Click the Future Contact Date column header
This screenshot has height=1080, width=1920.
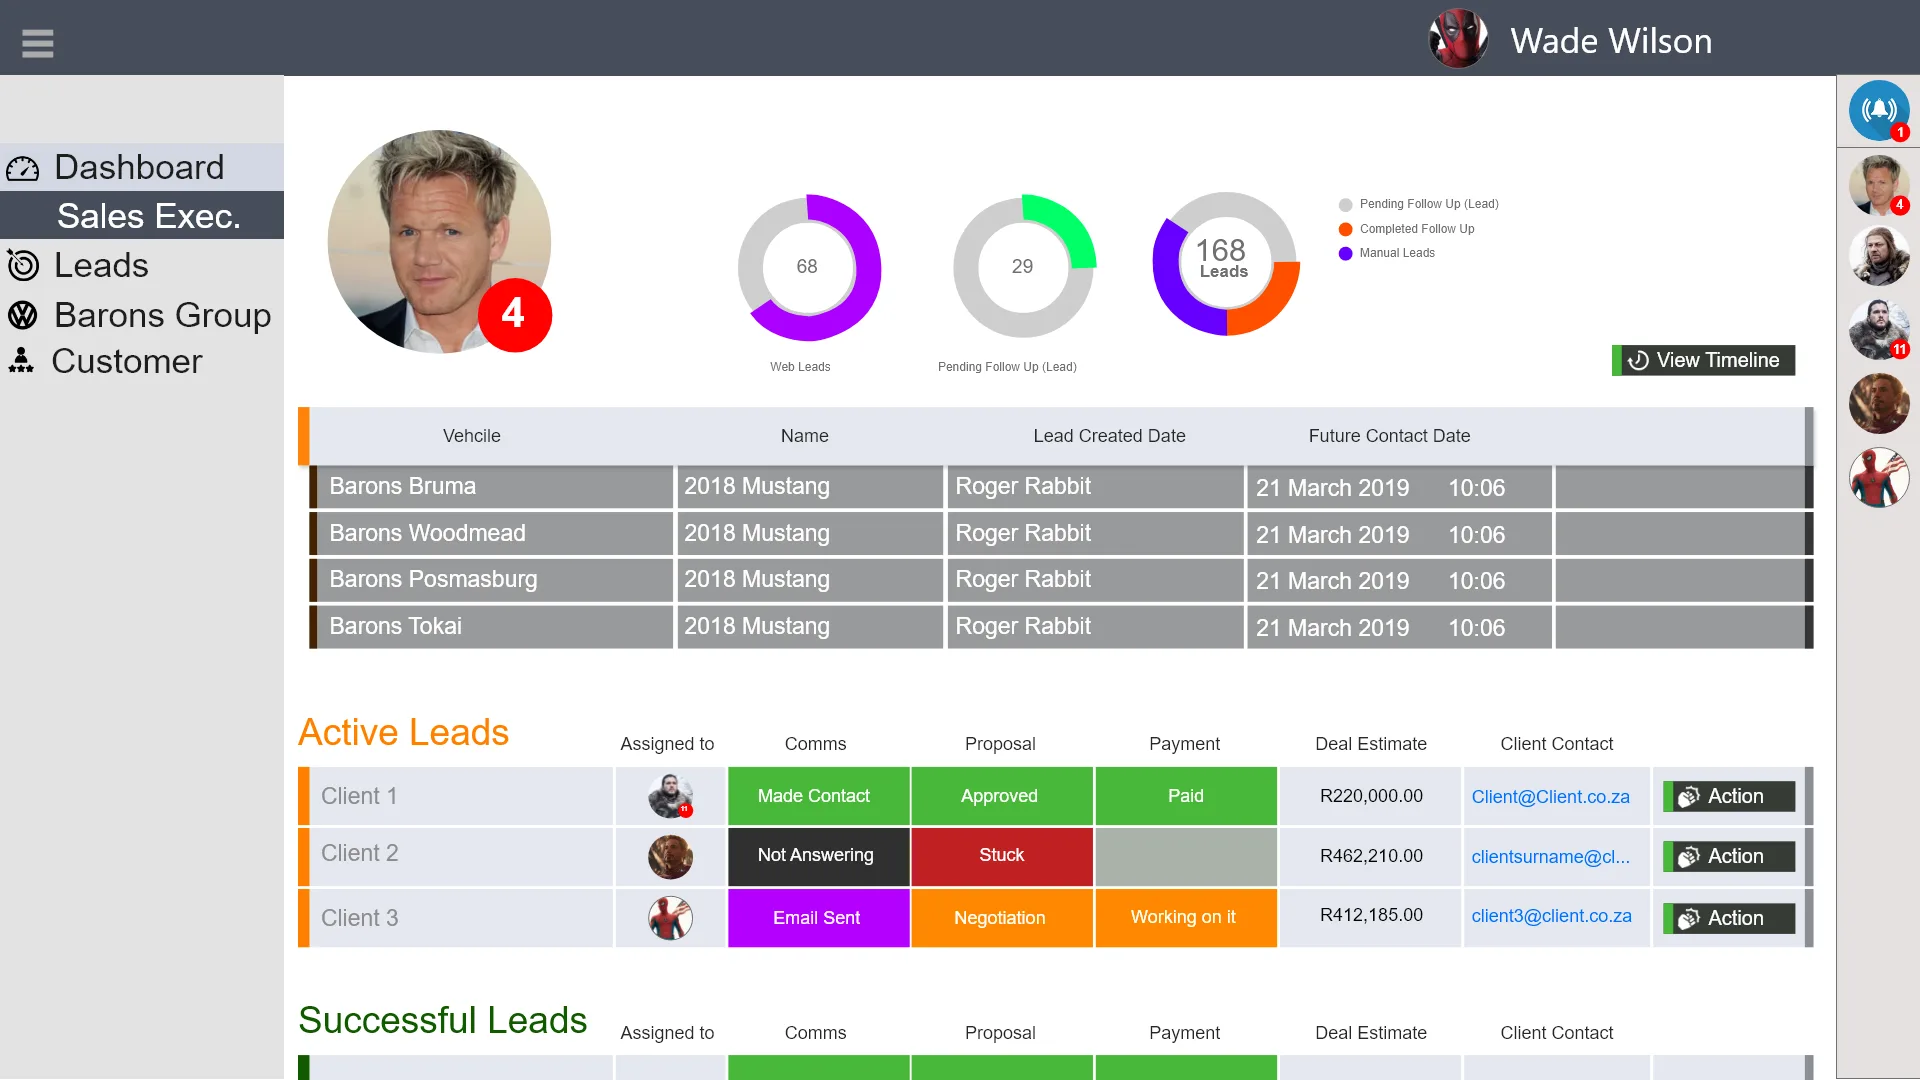[x=1389, y=436]
